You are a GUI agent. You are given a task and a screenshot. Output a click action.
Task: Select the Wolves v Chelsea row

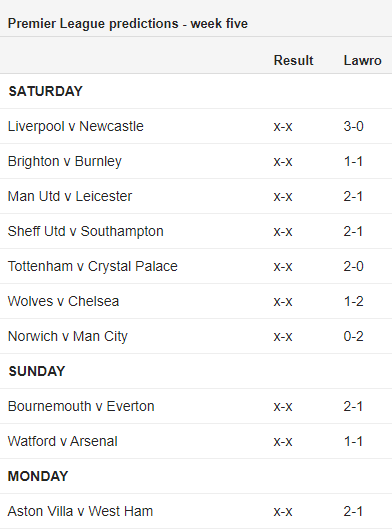[x=196, y=301]
